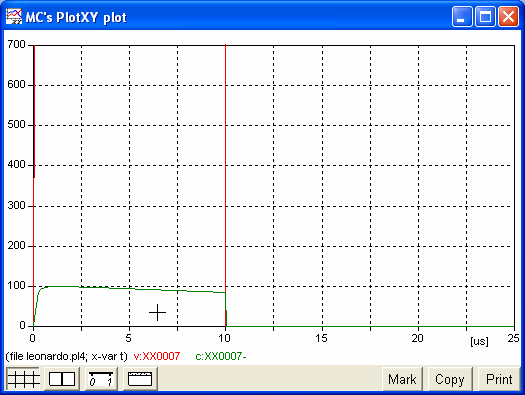
Task: Click the [us] time unit label
Action: 479,341
